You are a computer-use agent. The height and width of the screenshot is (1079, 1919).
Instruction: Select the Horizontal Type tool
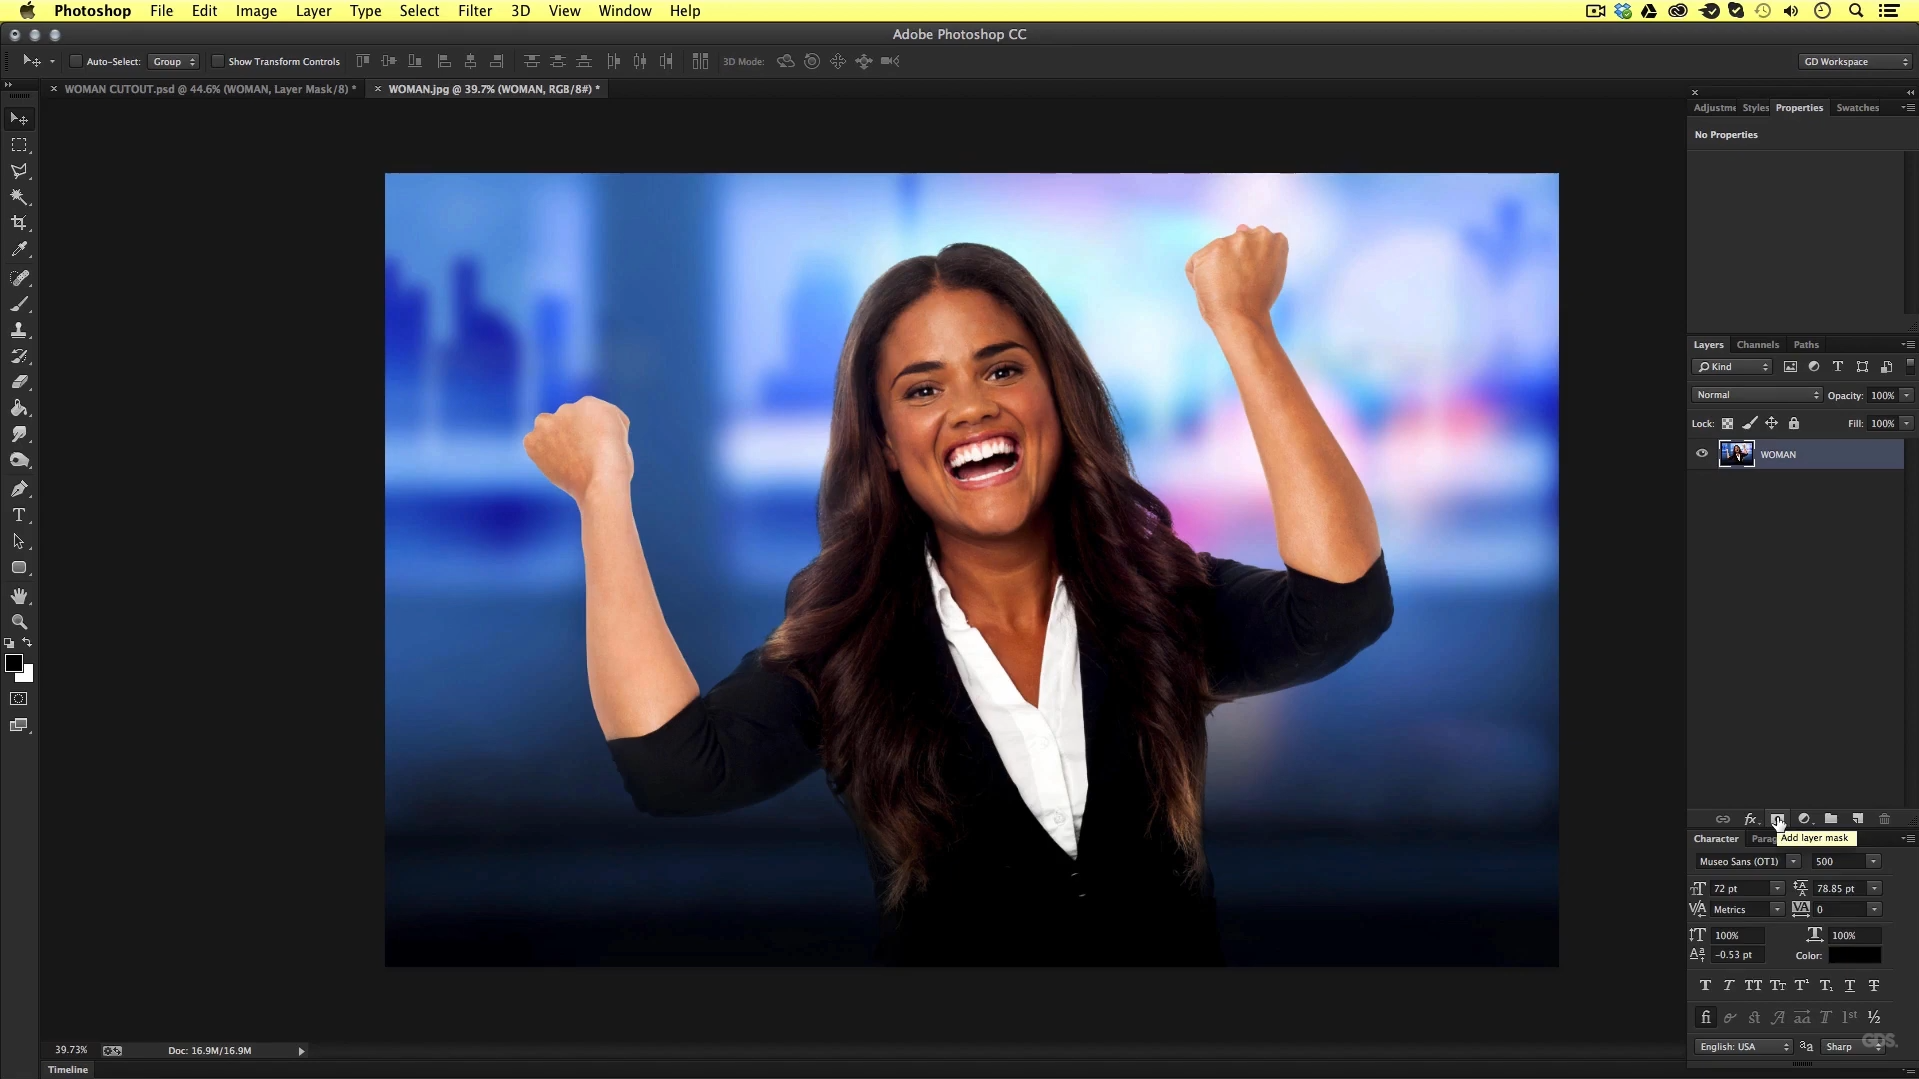point(20,514)
